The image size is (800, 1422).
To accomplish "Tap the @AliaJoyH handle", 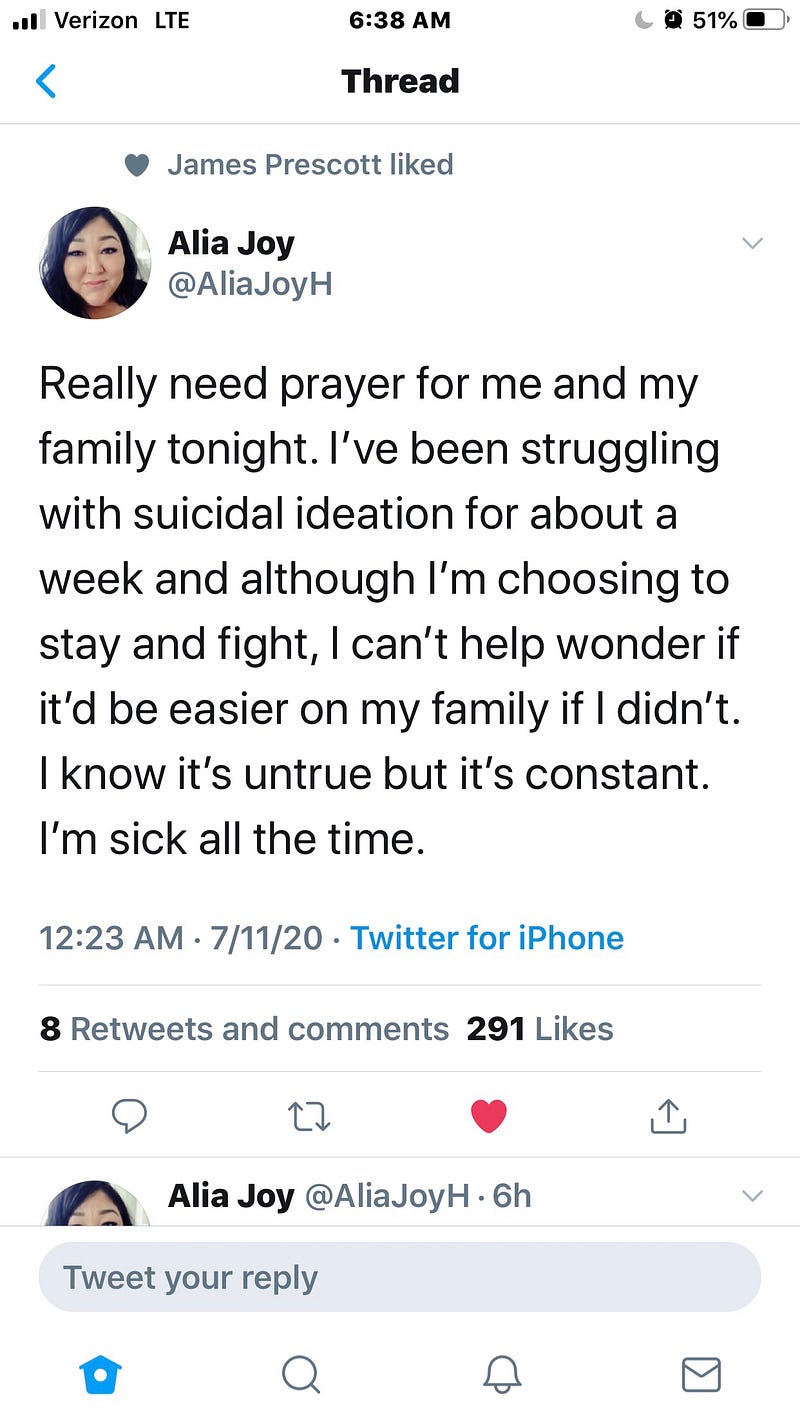I will pos(250,285).
